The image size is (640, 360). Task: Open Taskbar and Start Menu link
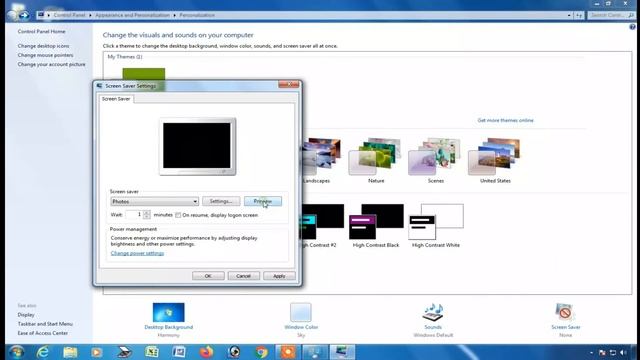(45, 324)
